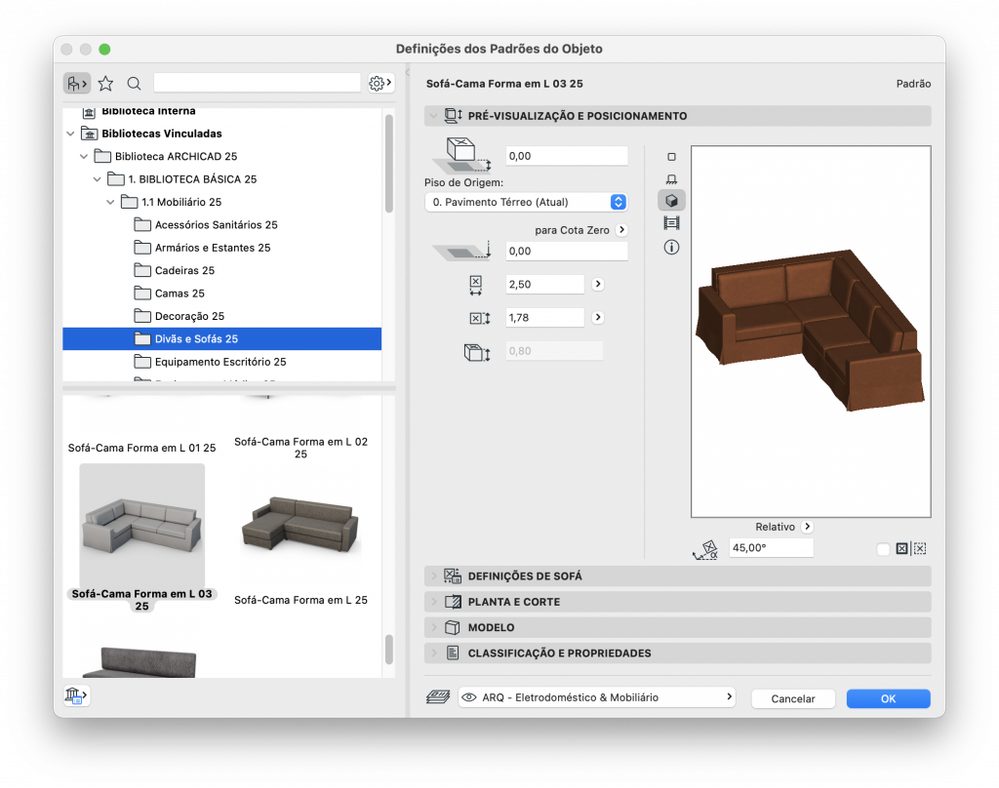Collapse the 1.1 Mobiliário 25 folder
Viewport: 999px width, 788px height.
(x=111, y=202)
